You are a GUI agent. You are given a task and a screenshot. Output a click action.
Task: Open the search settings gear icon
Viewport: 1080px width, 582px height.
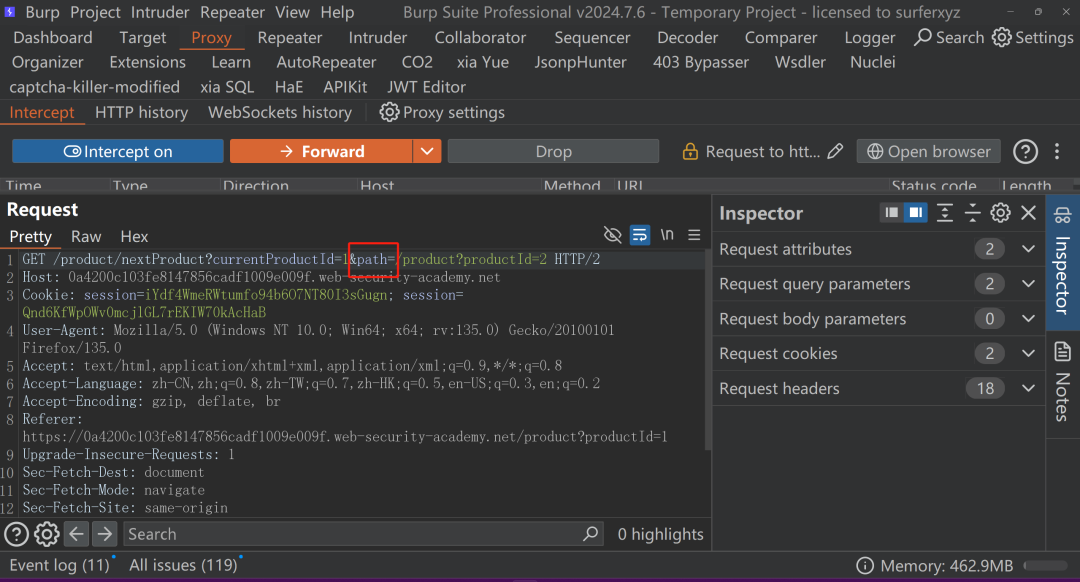pos(47,534)
